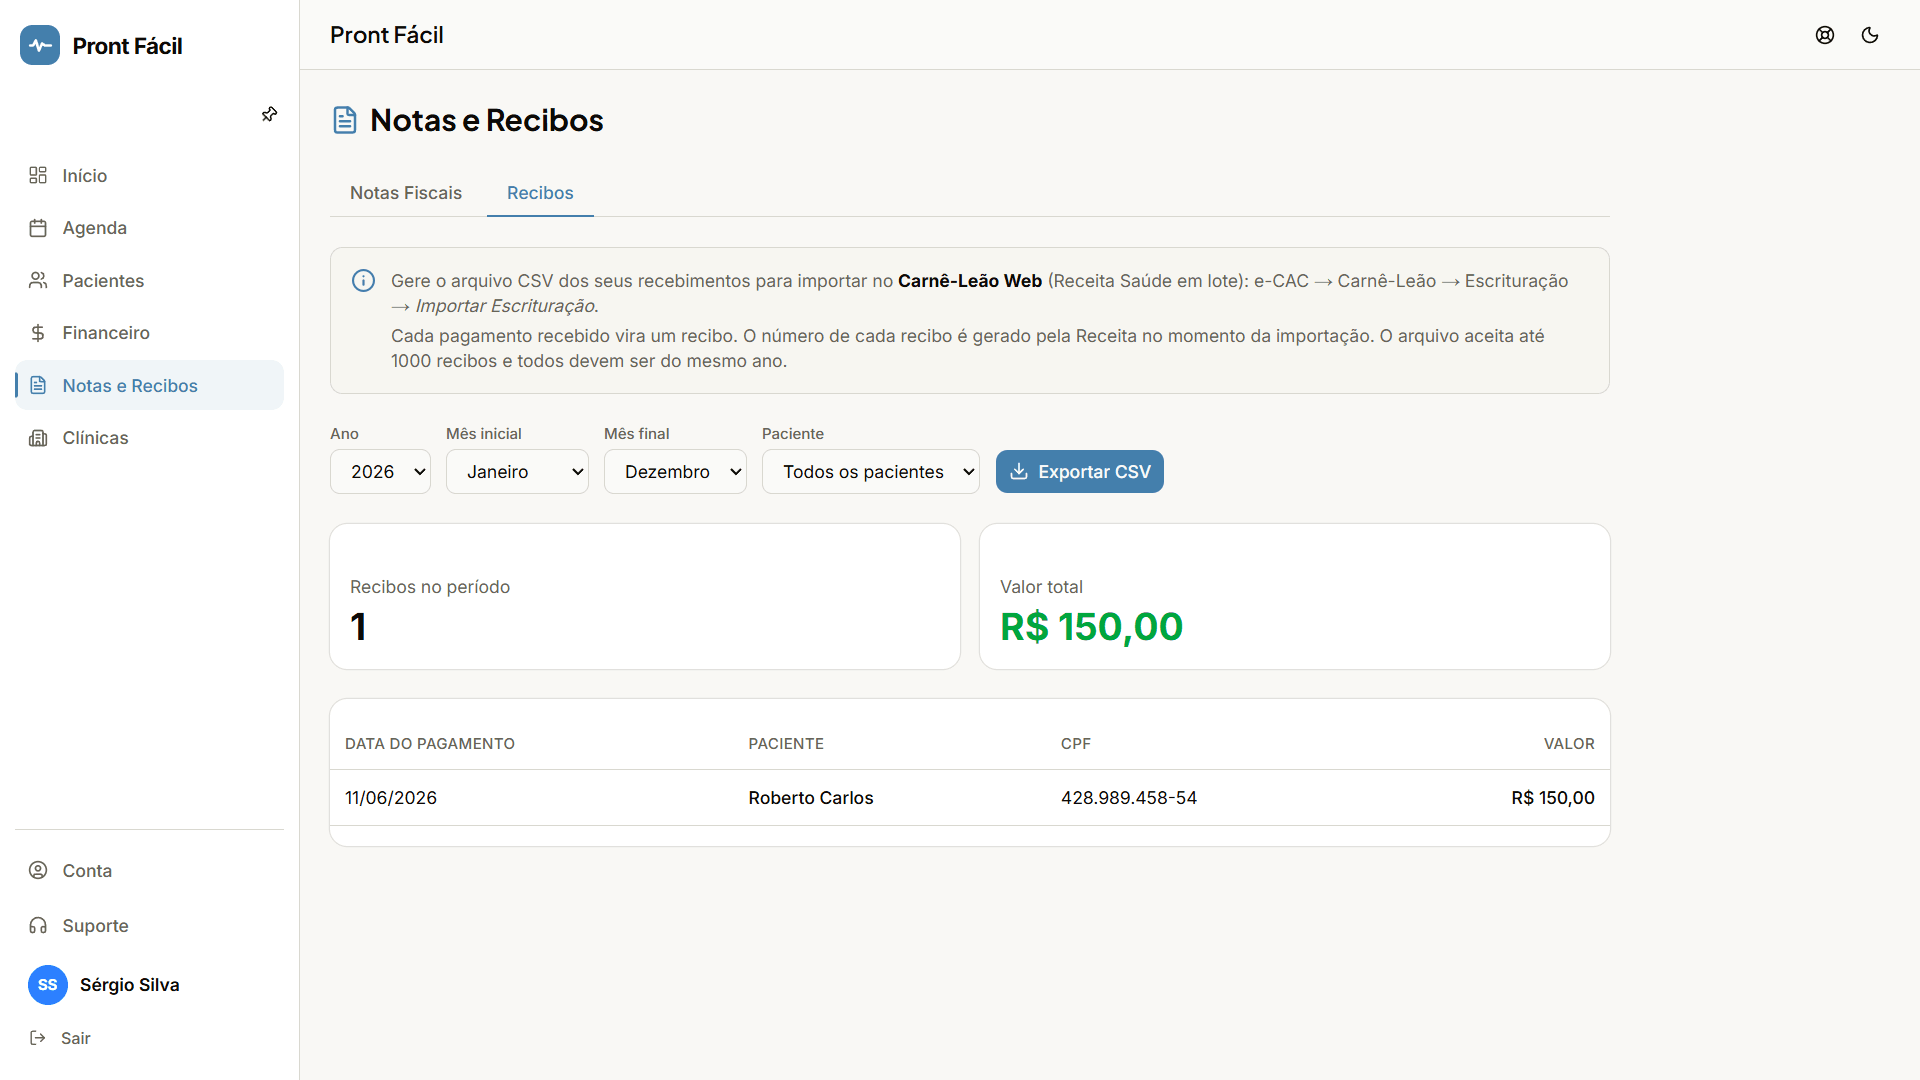This screenshot has width=1920, height=1080.
Task: Click the SS avatar of Sérgio Silva
Action: (x=48, y=985)
